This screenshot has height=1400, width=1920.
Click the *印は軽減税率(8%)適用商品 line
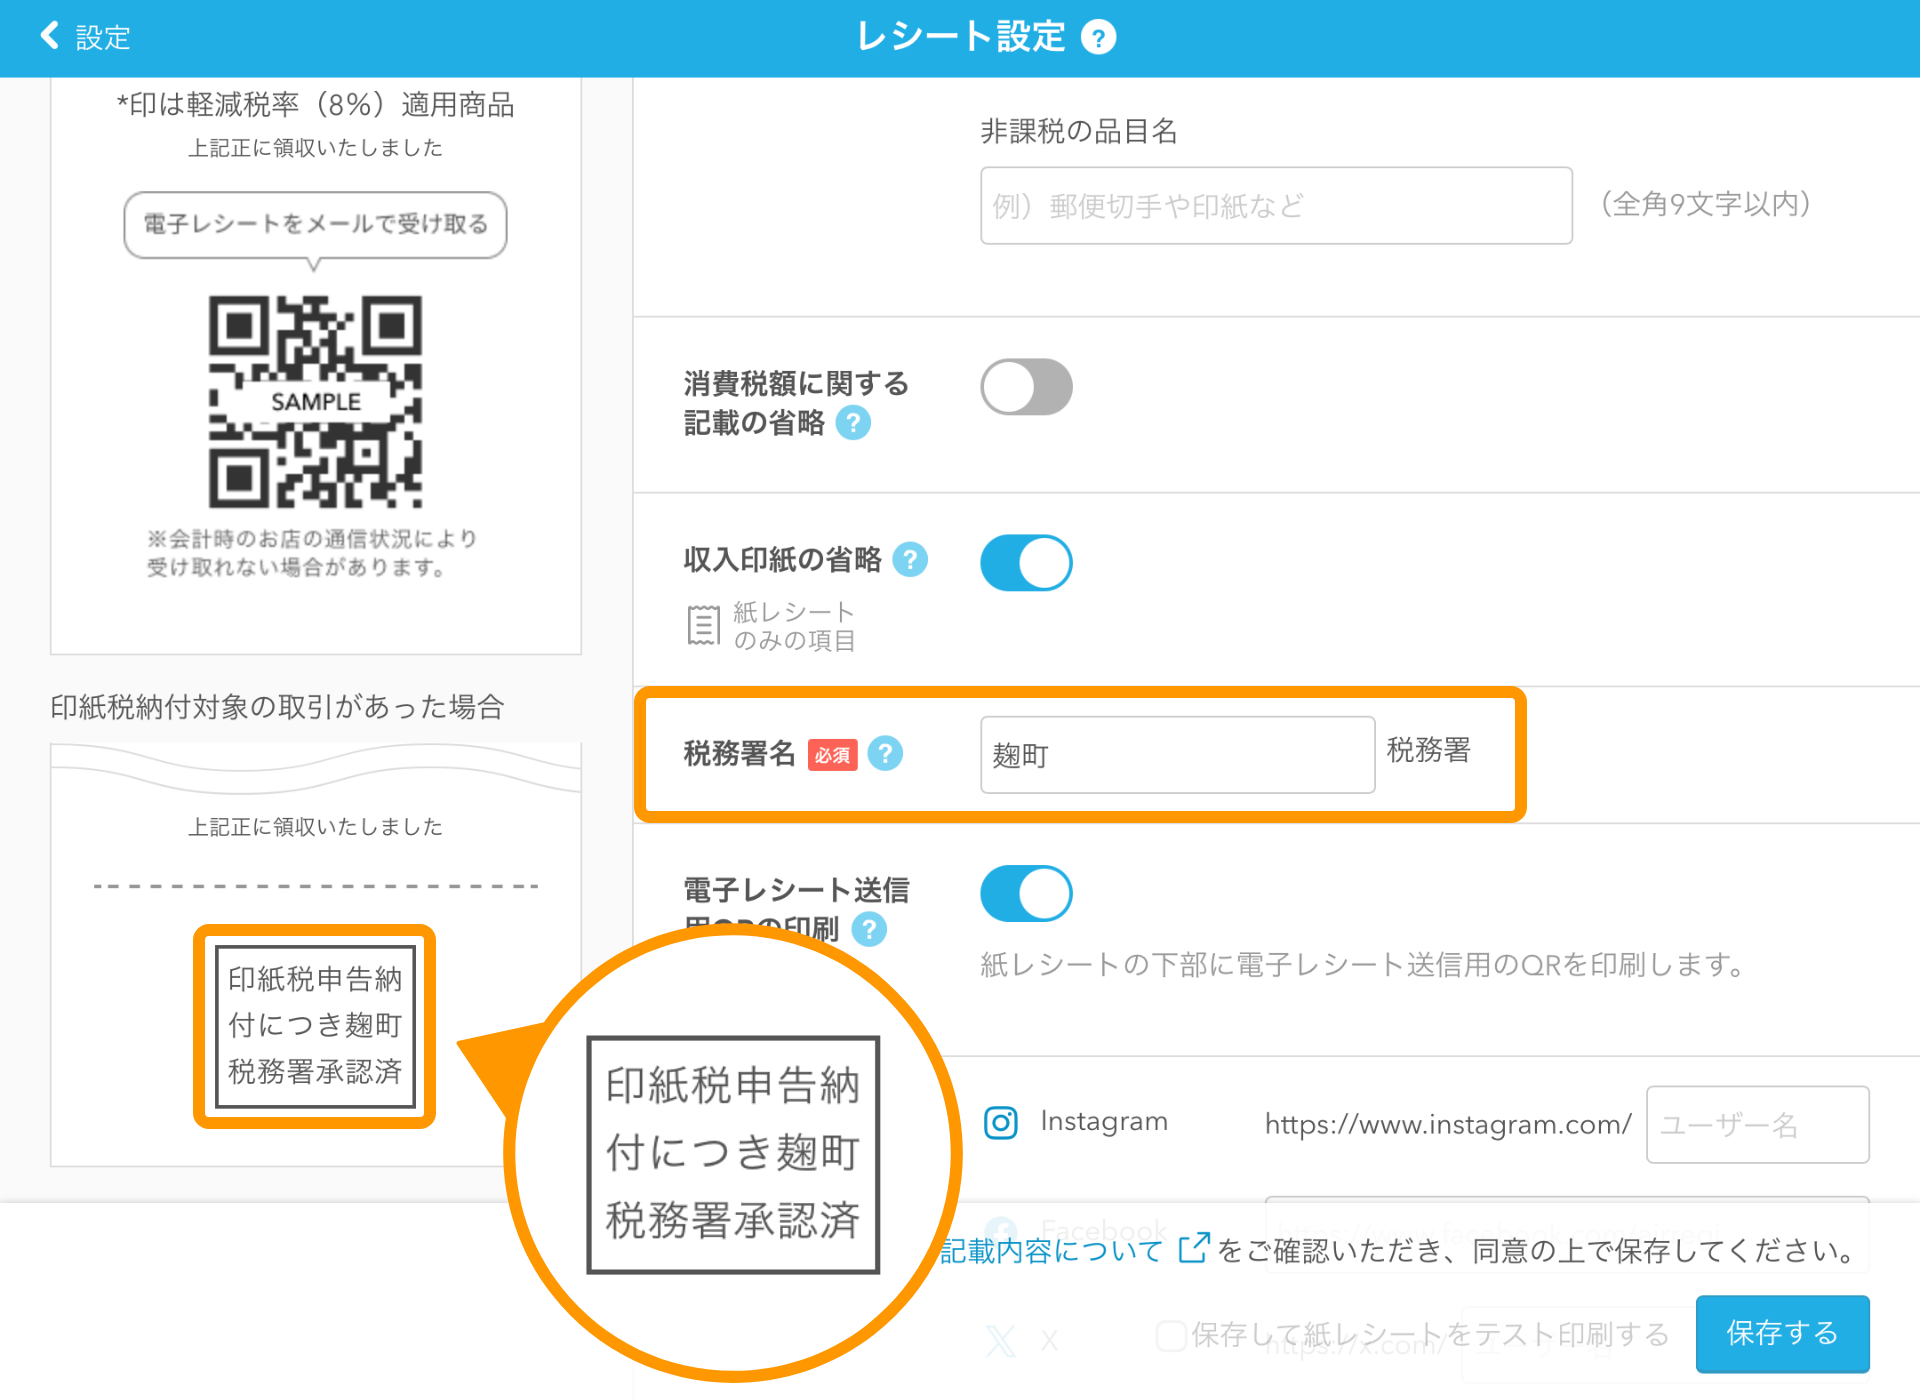point(315,104)
